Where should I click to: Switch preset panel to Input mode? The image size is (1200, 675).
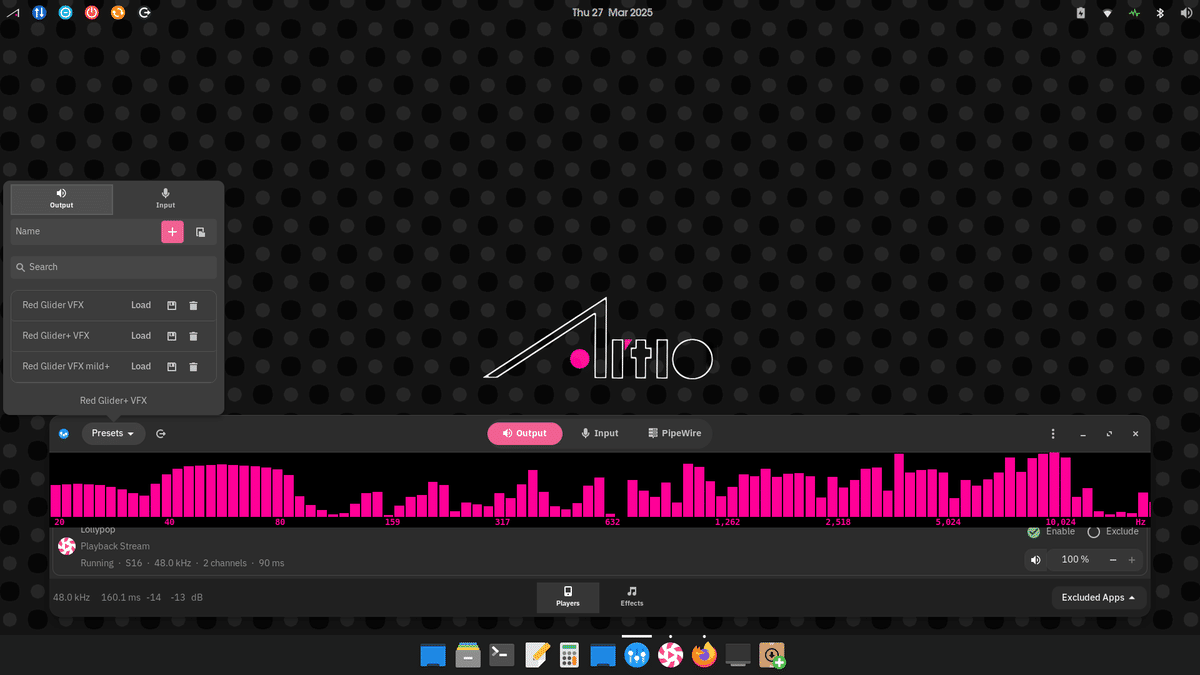click(164, 199)
